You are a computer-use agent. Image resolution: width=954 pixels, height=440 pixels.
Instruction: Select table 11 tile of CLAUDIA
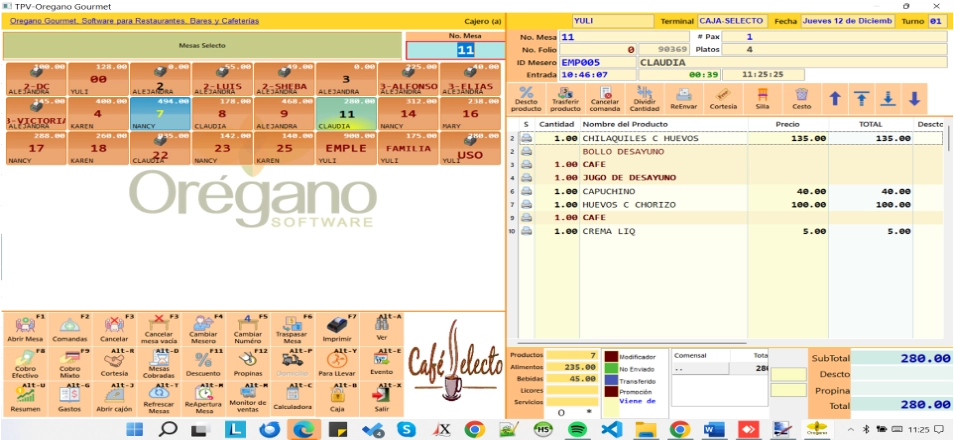tap(346, 114)
